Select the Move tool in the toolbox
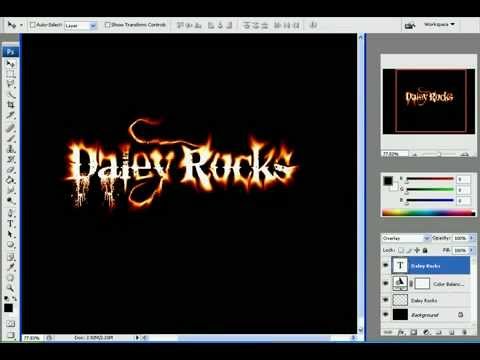Image resolution: width=480 pixels, height=360 pixels. click(11, 64)
